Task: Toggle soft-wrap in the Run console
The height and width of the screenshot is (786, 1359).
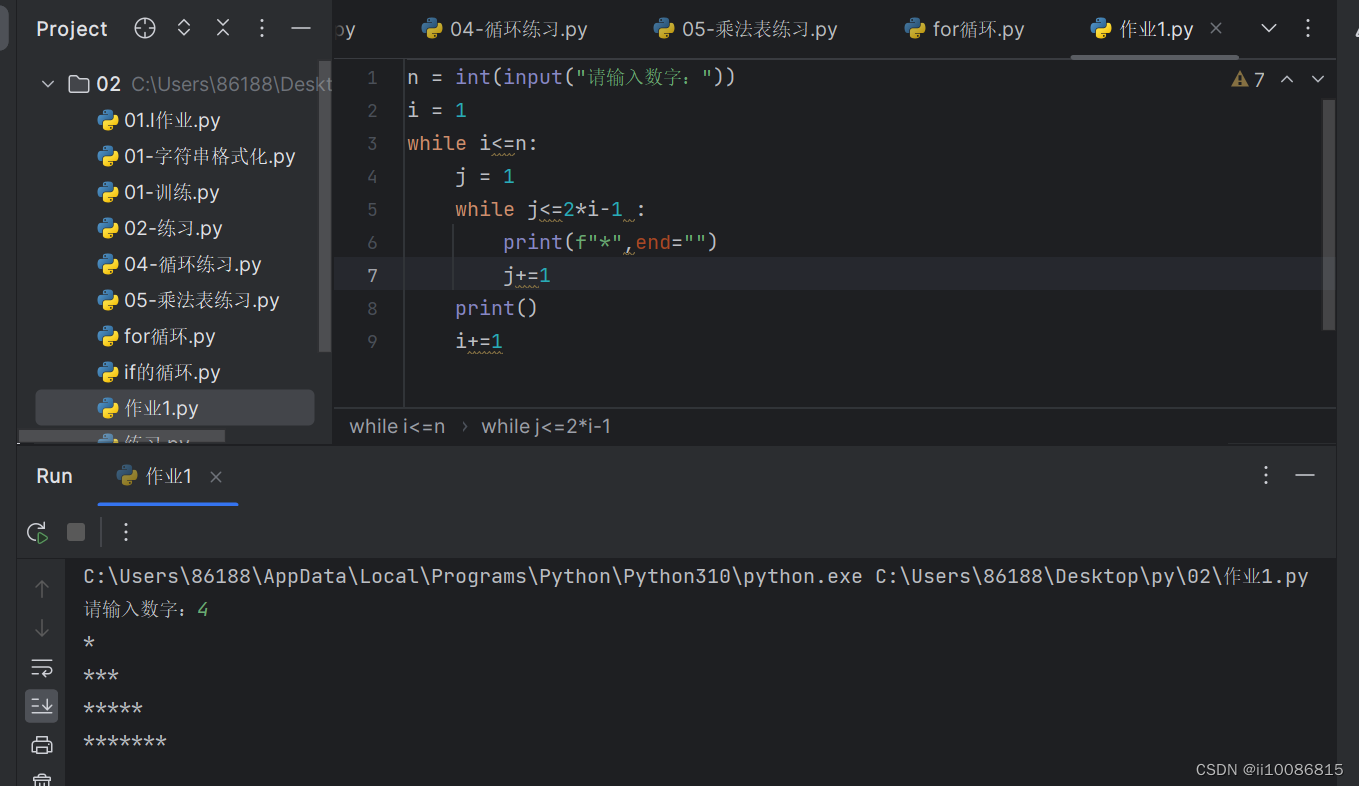Action: 41,667
